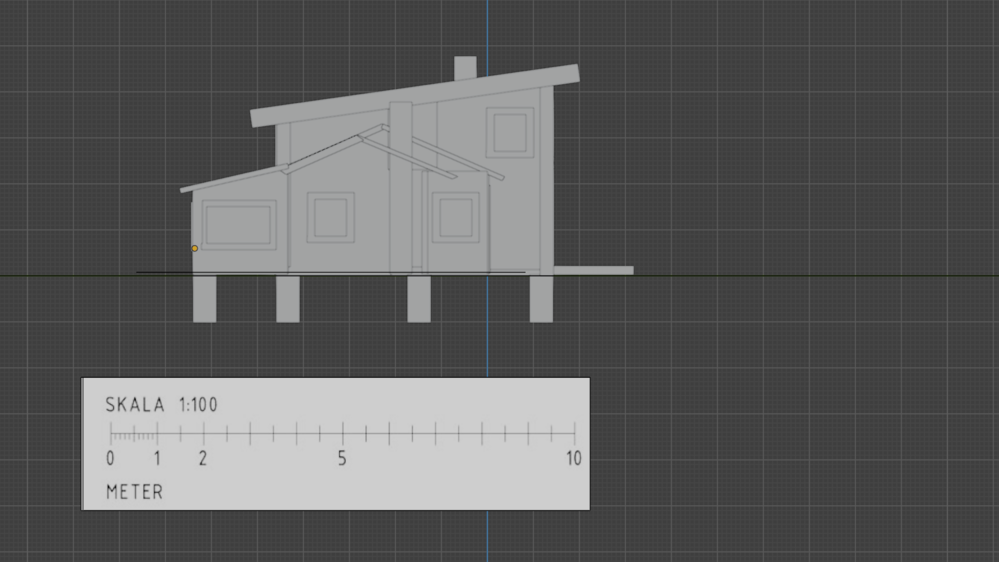Click the chimney on top of the roof
Screen dimensions: 999x562
coord(464,68)
